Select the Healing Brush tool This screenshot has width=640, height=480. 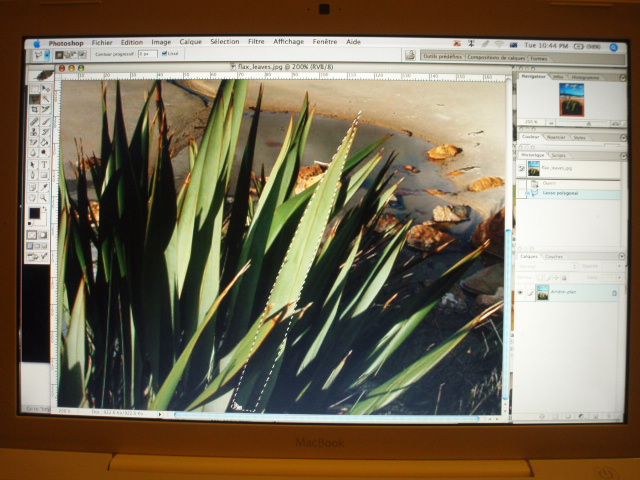click(x=34, y=121)
